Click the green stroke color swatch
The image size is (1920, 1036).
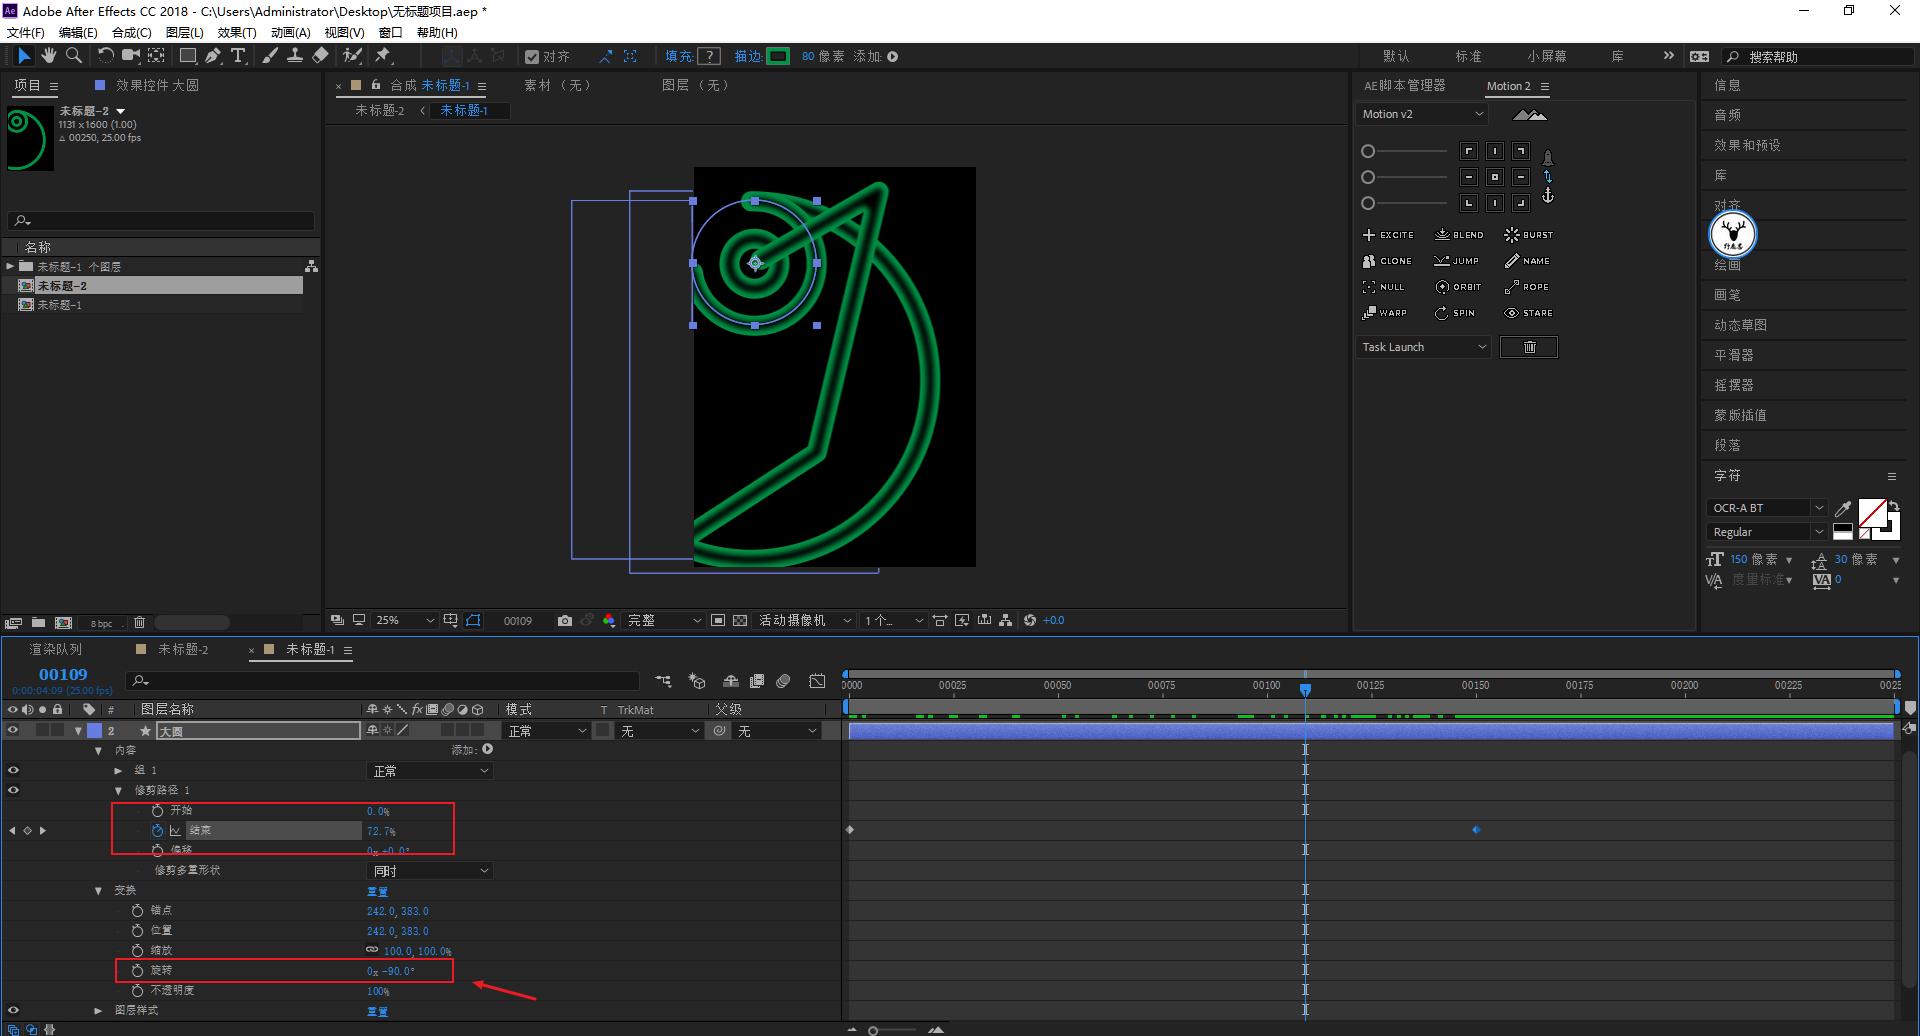tap(778, 57)
